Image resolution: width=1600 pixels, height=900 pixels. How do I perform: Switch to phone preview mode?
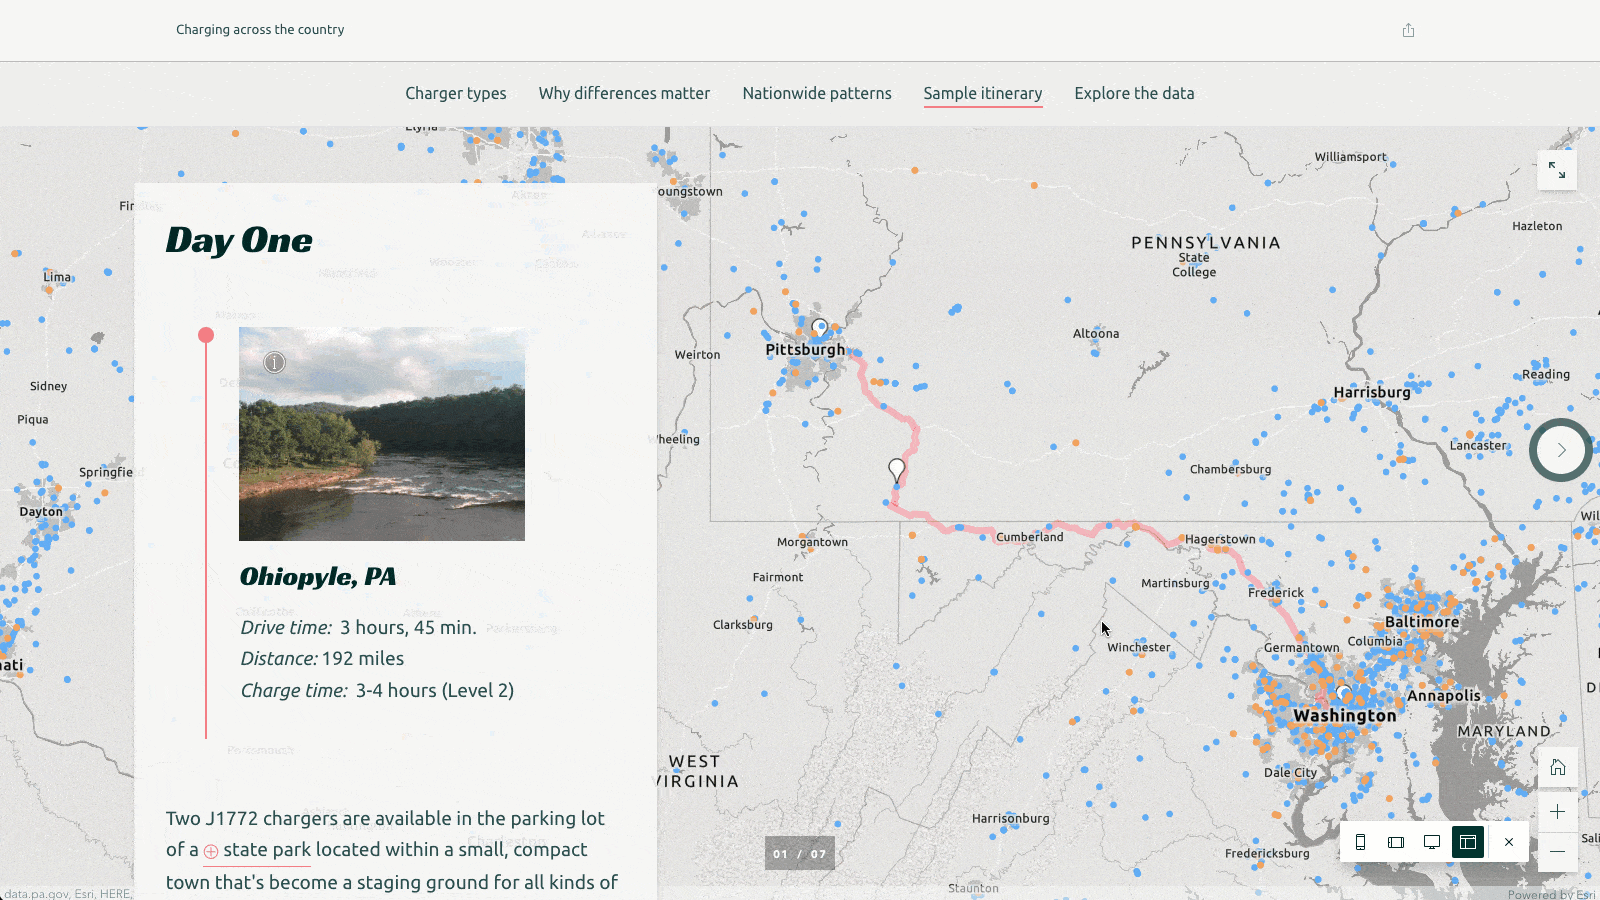1360,842
